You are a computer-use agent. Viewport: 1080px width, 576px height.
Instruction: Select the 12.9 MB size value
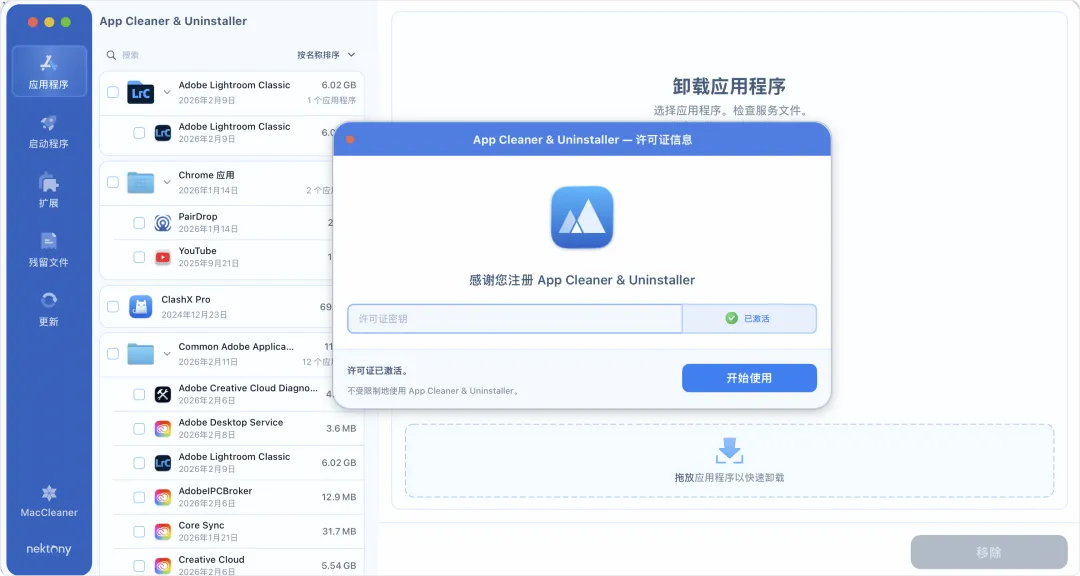339,497
